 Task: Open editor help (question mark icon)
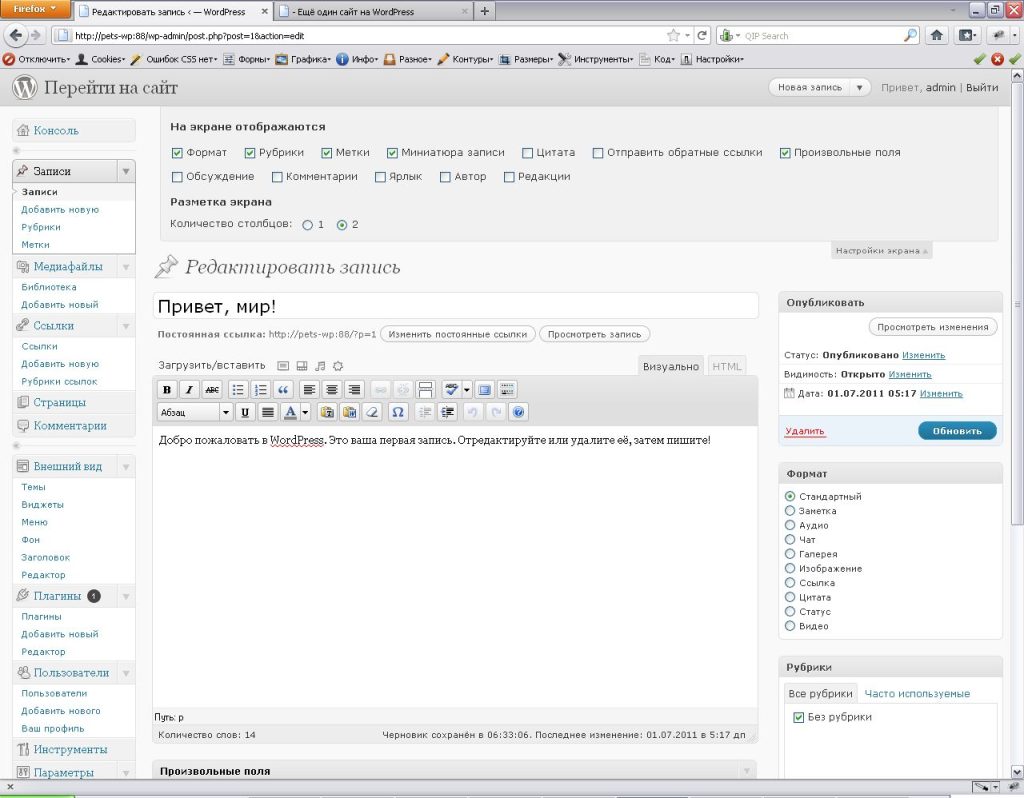[519, 412]
